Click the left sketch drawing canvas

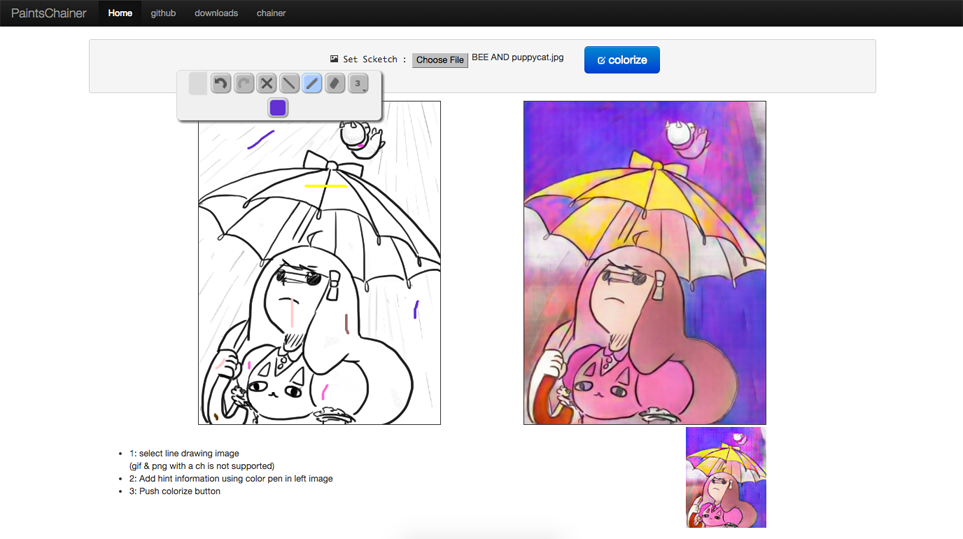pyautogui.click(x=319, y=263)
